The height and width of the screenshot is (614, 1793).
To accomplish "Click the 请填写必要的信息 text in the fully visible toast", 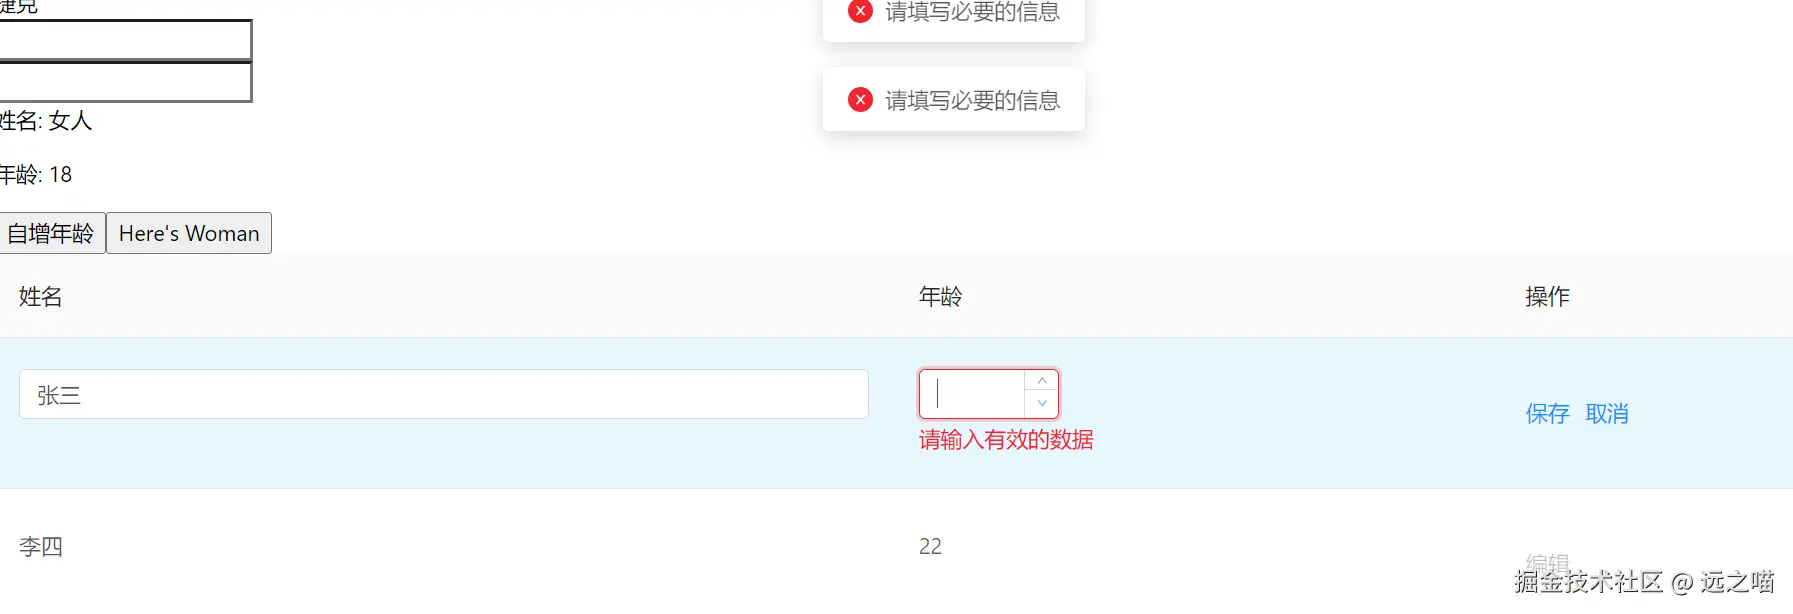I will tap(973, 100).
